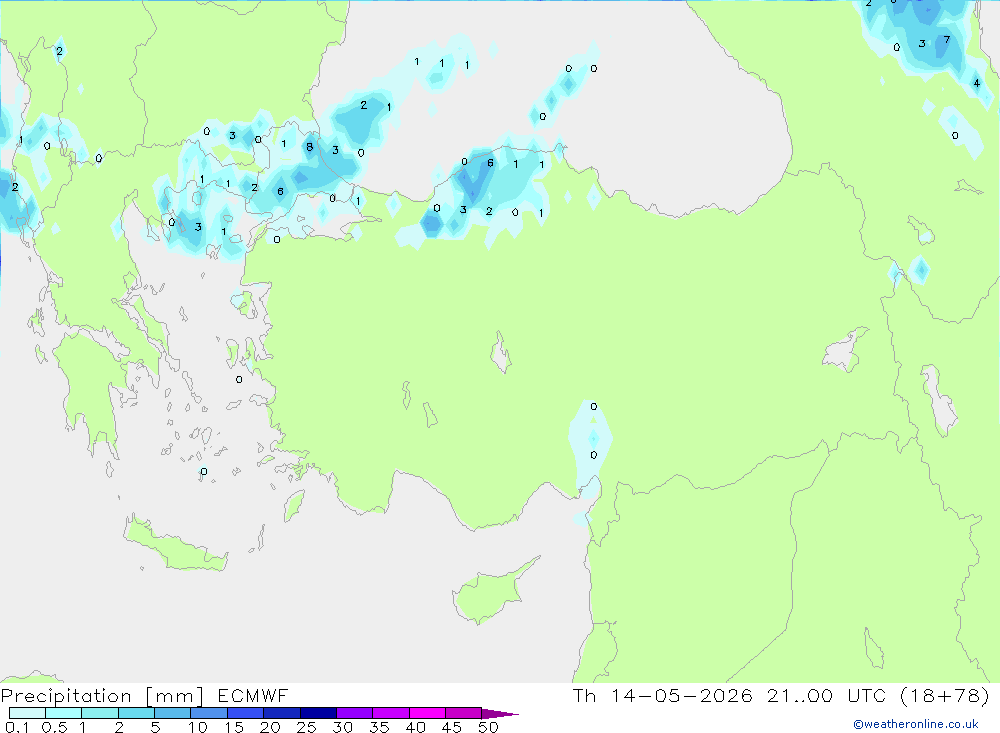Image resolution: width=1000 pixels, height=733 pixels.
Task: Click the island of Crete on the map
Action: tap(173, 544)
